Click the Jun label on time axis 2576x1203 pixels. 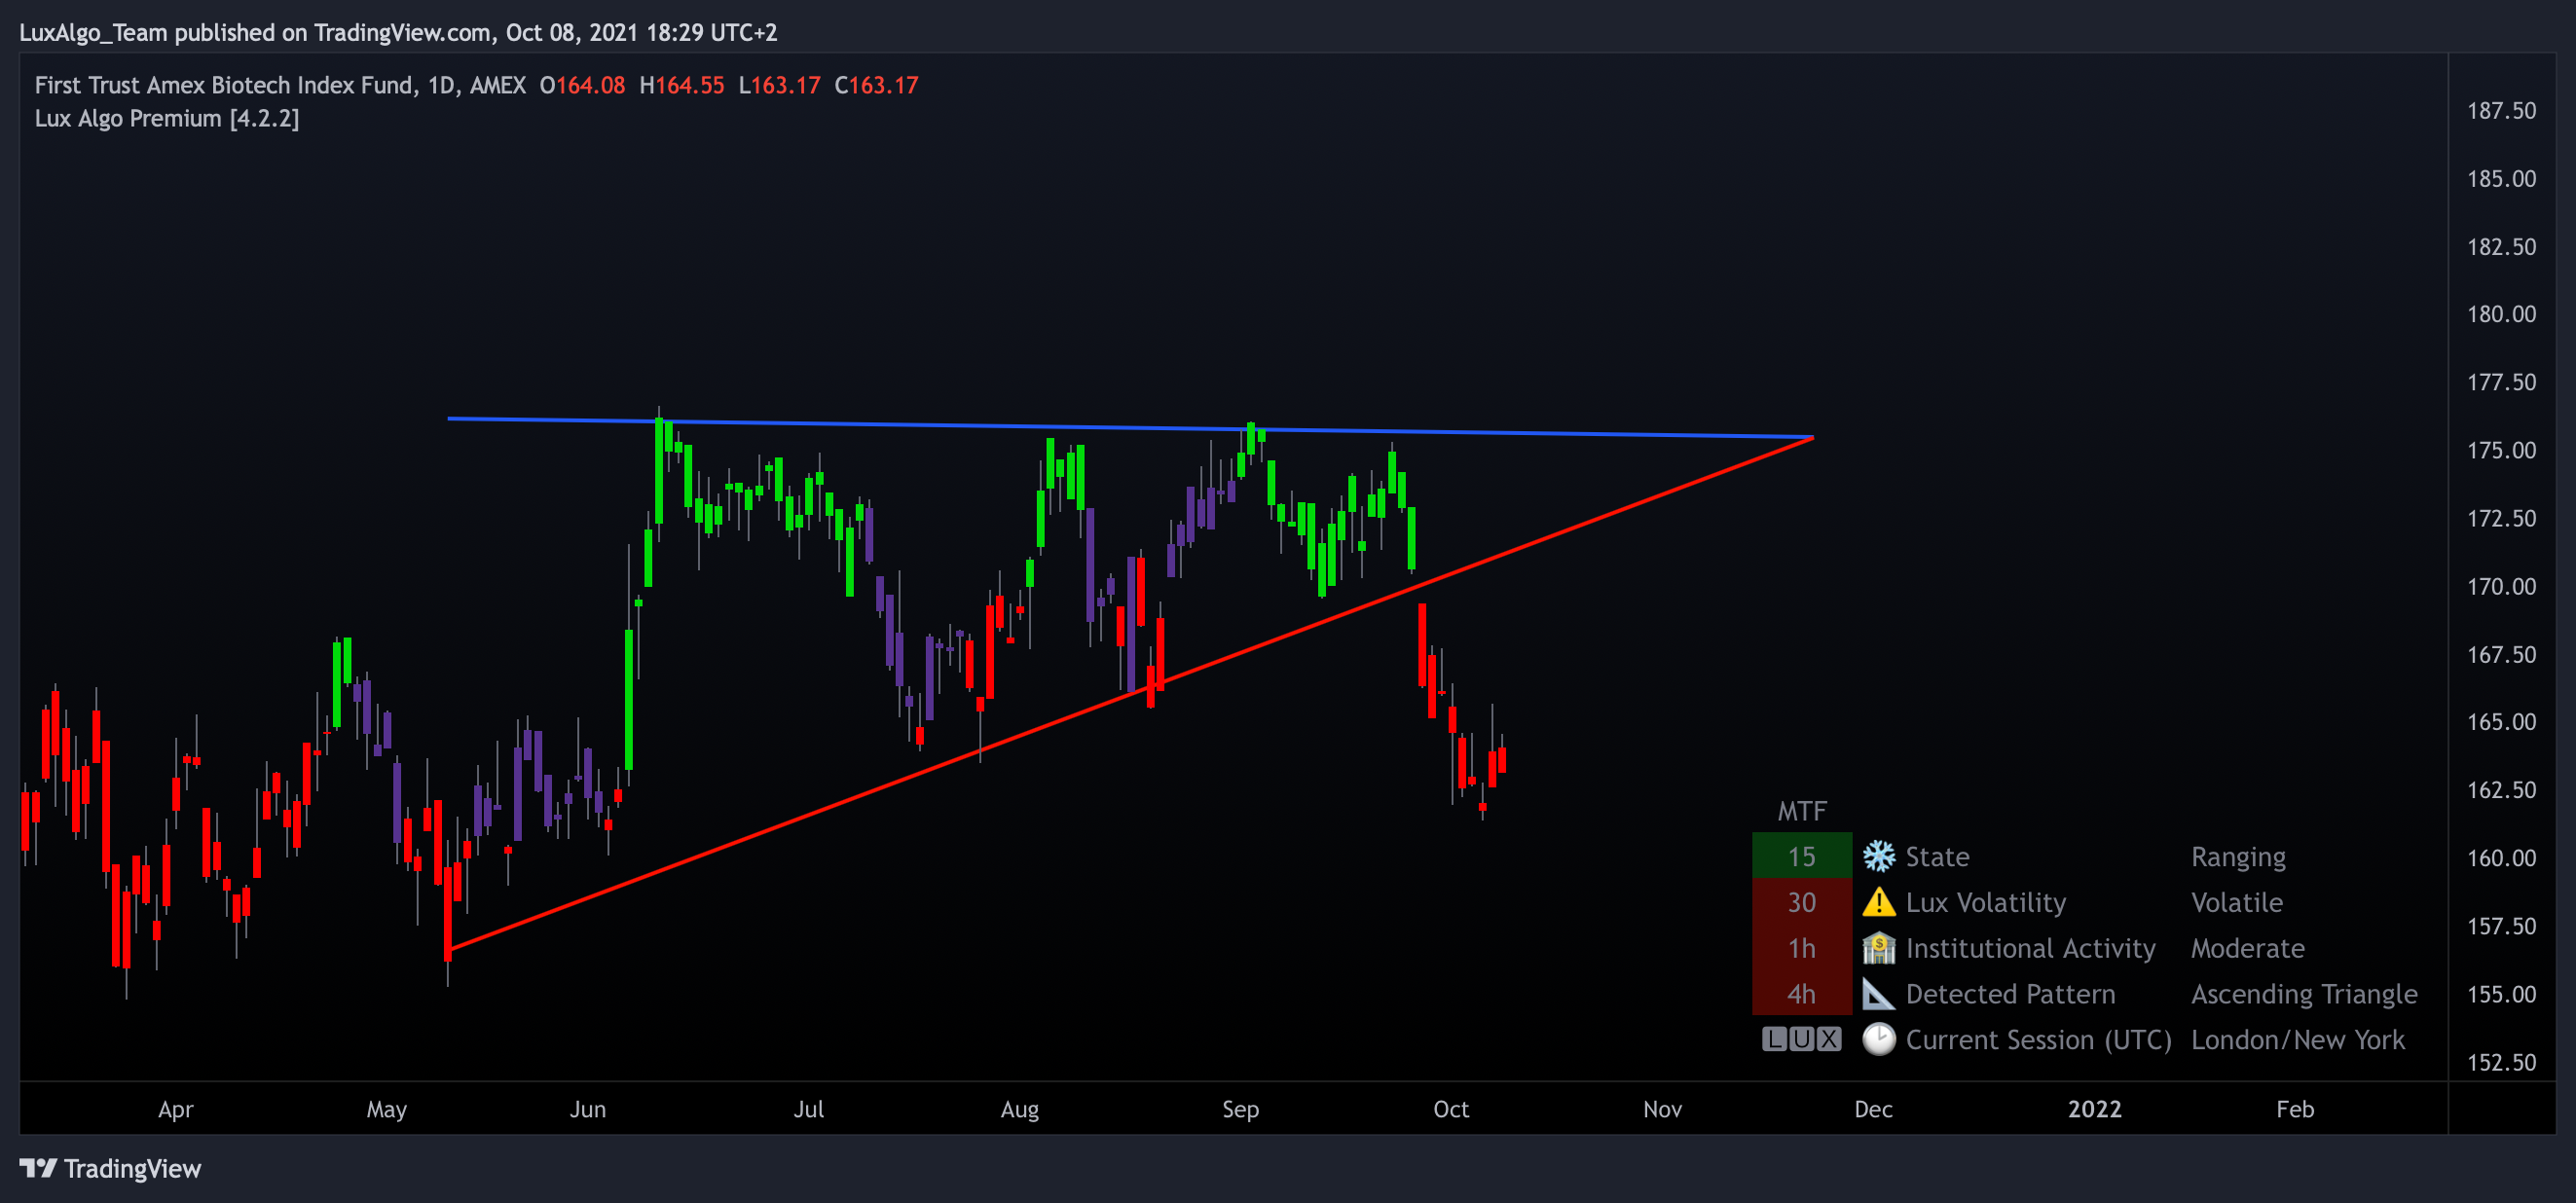coord(588,1109)
